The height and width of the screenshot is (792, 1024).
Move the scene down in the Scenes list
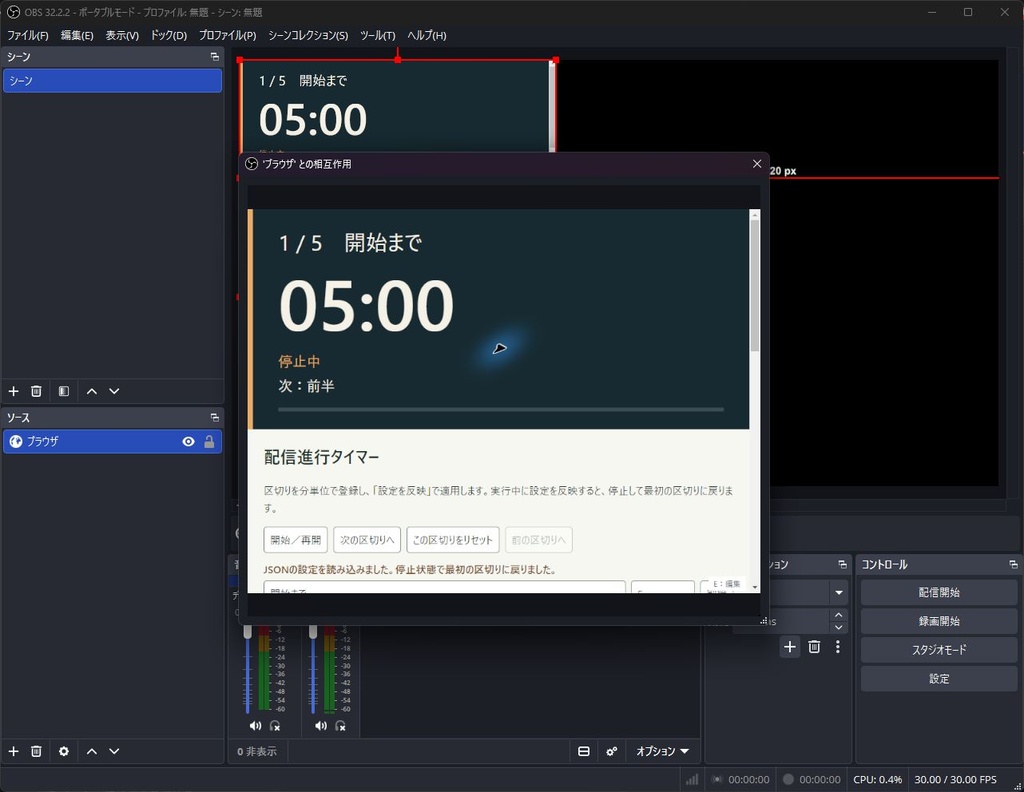114,391
